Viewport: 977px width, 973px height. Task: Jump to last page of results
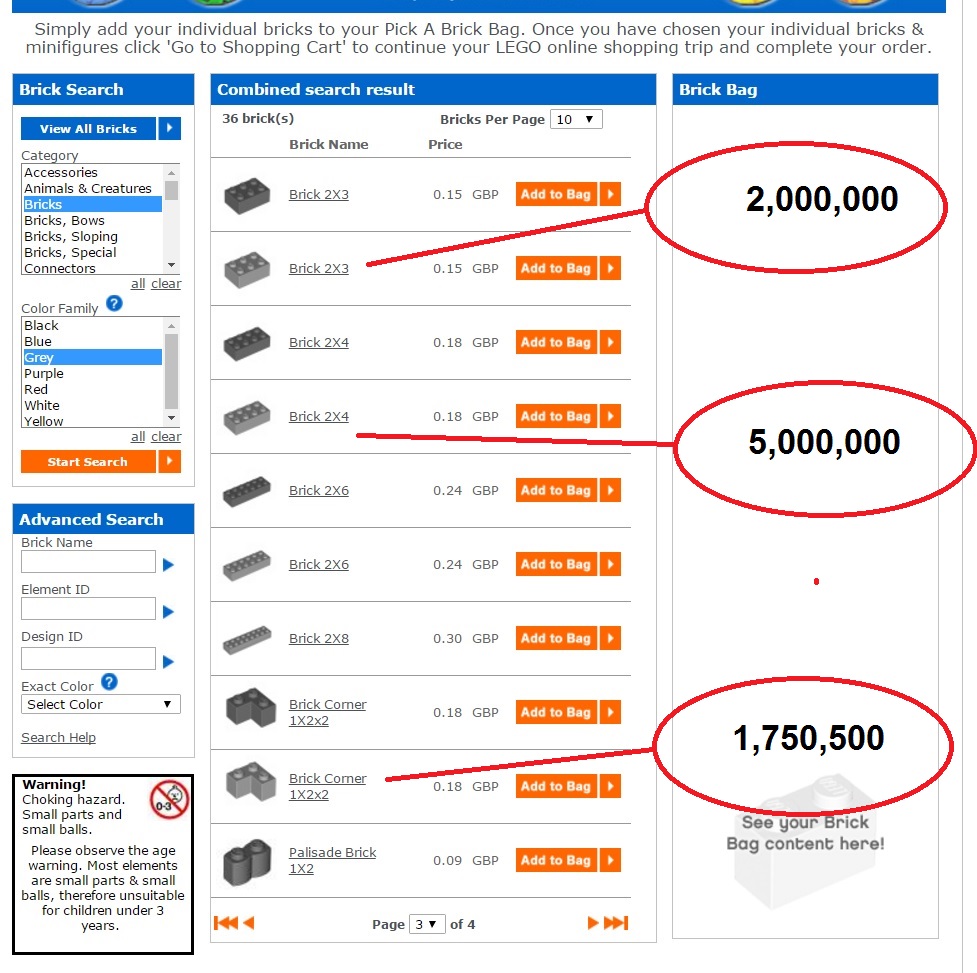pyautogui.click(x=616, y=923)
